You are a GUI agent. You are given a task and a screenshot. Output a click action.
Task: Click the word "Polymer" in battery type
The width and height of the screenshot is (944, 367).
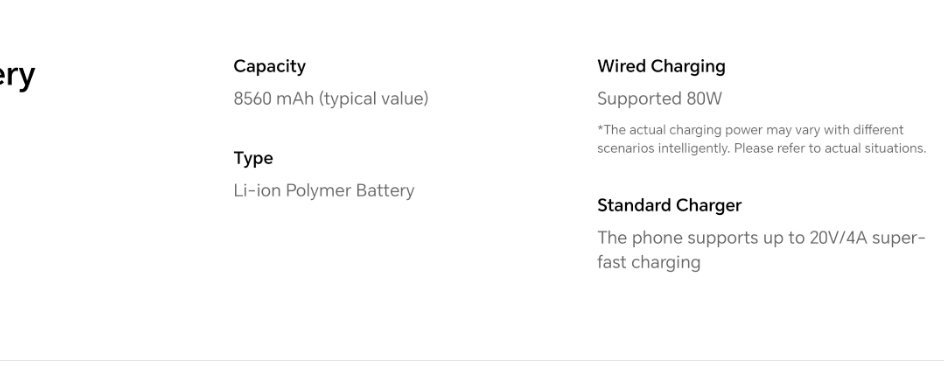[318, 191]
